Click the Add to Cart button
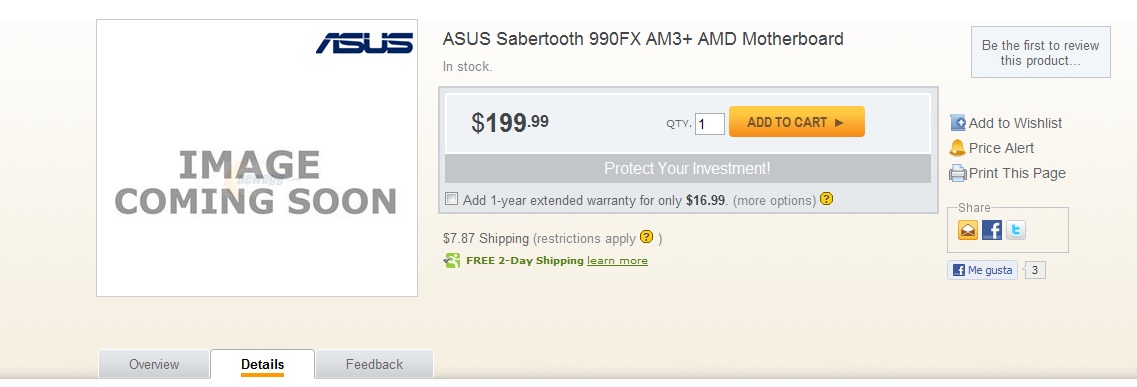This screenshot has height=387, width=1137. click(x=797, y=122)
